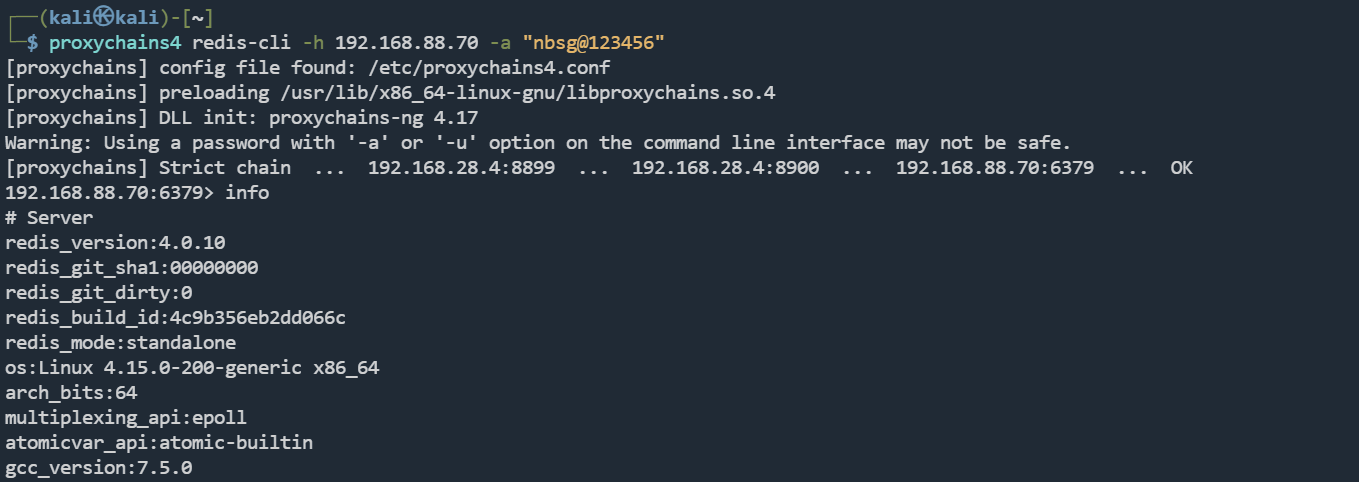Click the redis_mode:standalone line
The image size is (1359, 482).
pyautogui.click(x=120, y=343)
